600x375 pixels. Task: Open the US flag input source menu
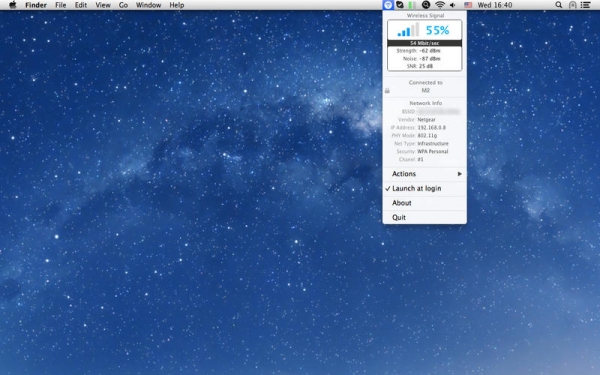point(468,5)
